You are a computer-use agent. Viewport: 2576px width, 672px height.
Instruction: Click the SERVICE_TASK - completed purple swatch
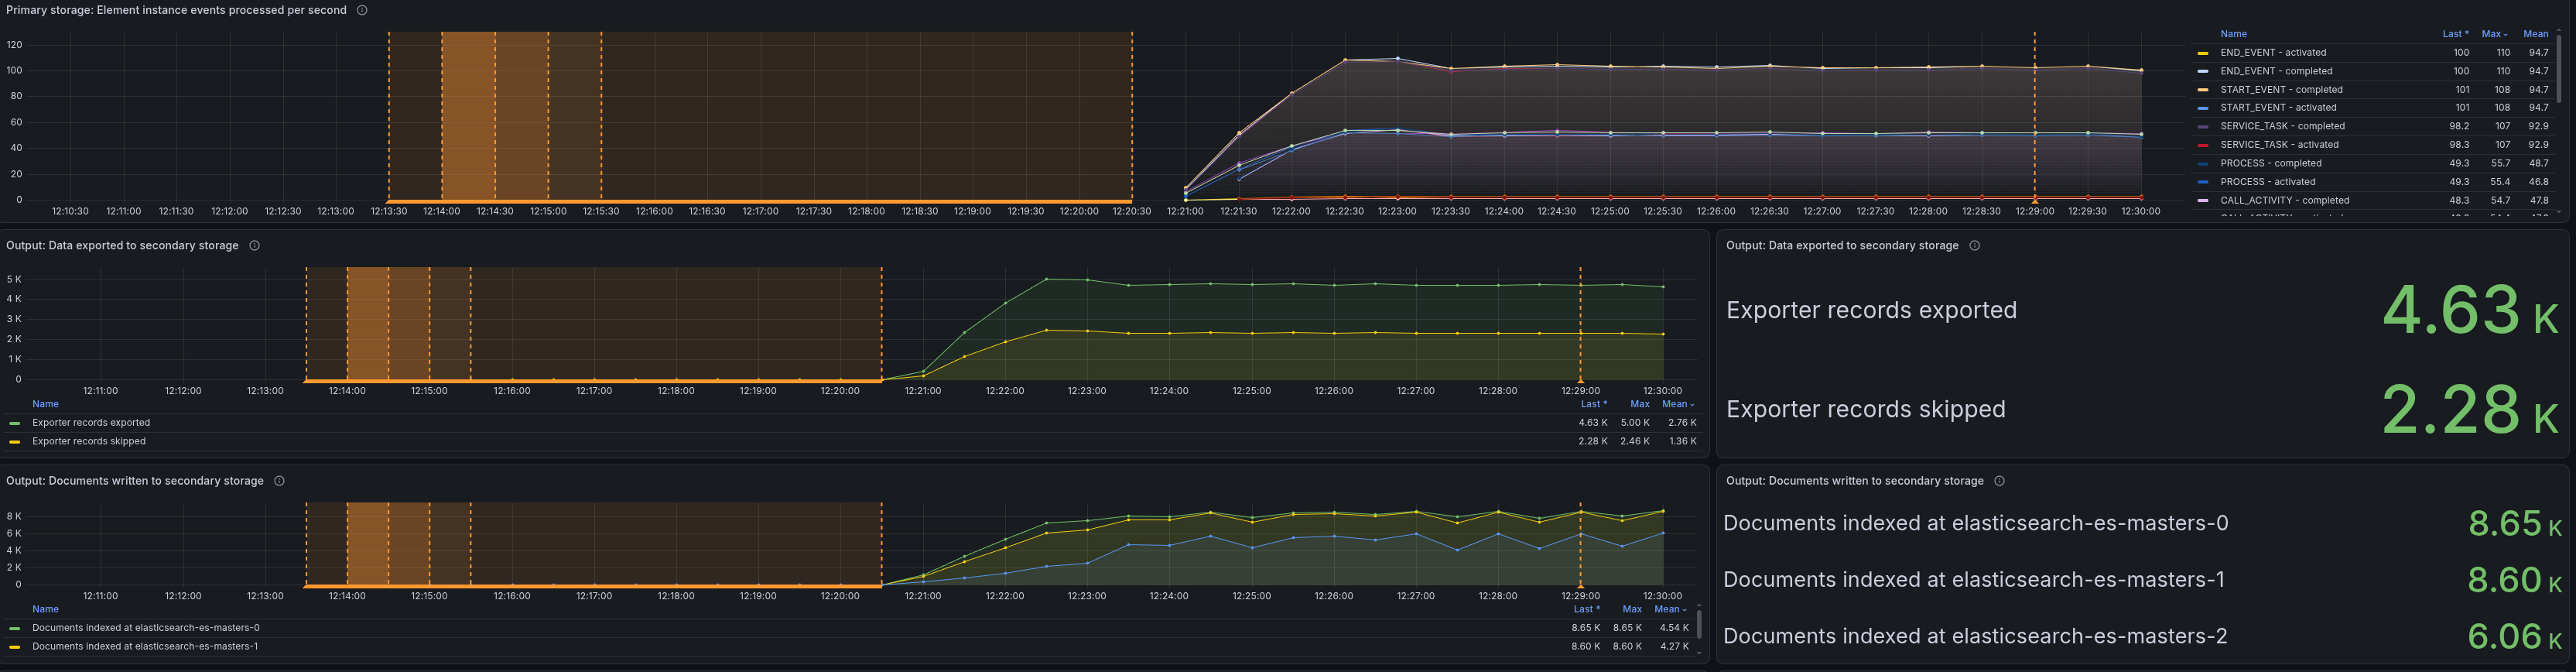click(x=2202, y=127)
